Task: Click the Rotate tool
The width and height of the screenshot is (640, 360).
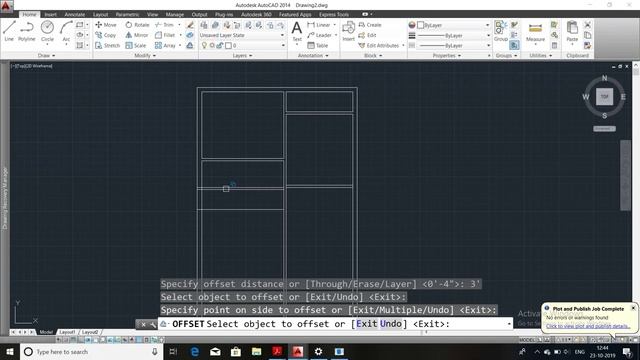Action: (137, 25)
